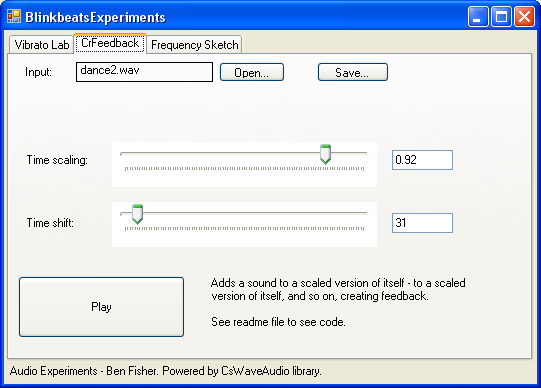Screen dimensions: 541x388
Task: Click the Input field containing dance2.wav
Action: tap(144, 72)
